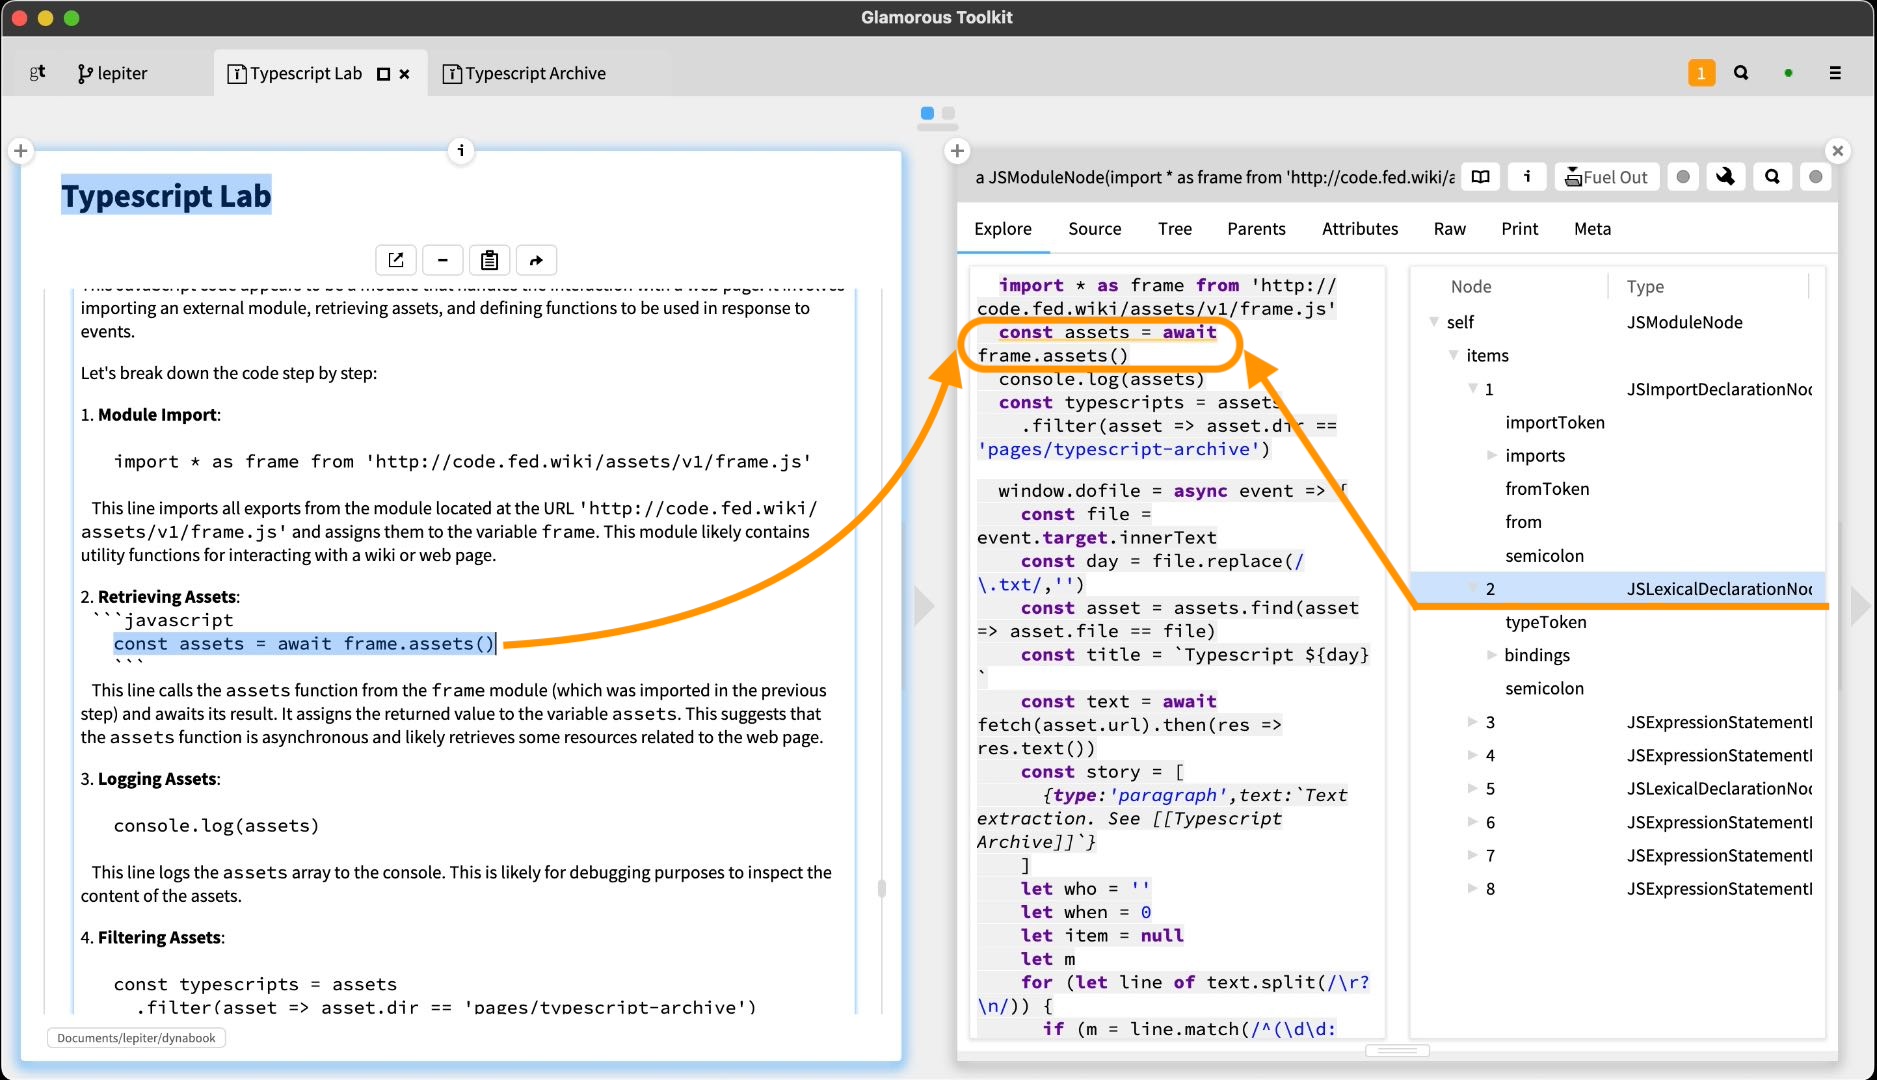Click the right-side next pane triangle
Screen dimensions: 1877x1080
[1859, 606]
